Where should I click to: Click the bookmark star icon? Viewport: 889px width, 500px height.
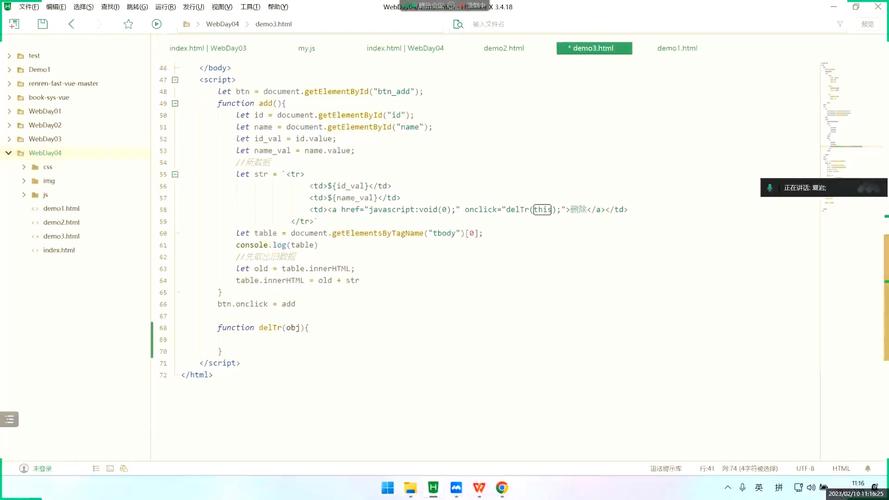(128, 24)
